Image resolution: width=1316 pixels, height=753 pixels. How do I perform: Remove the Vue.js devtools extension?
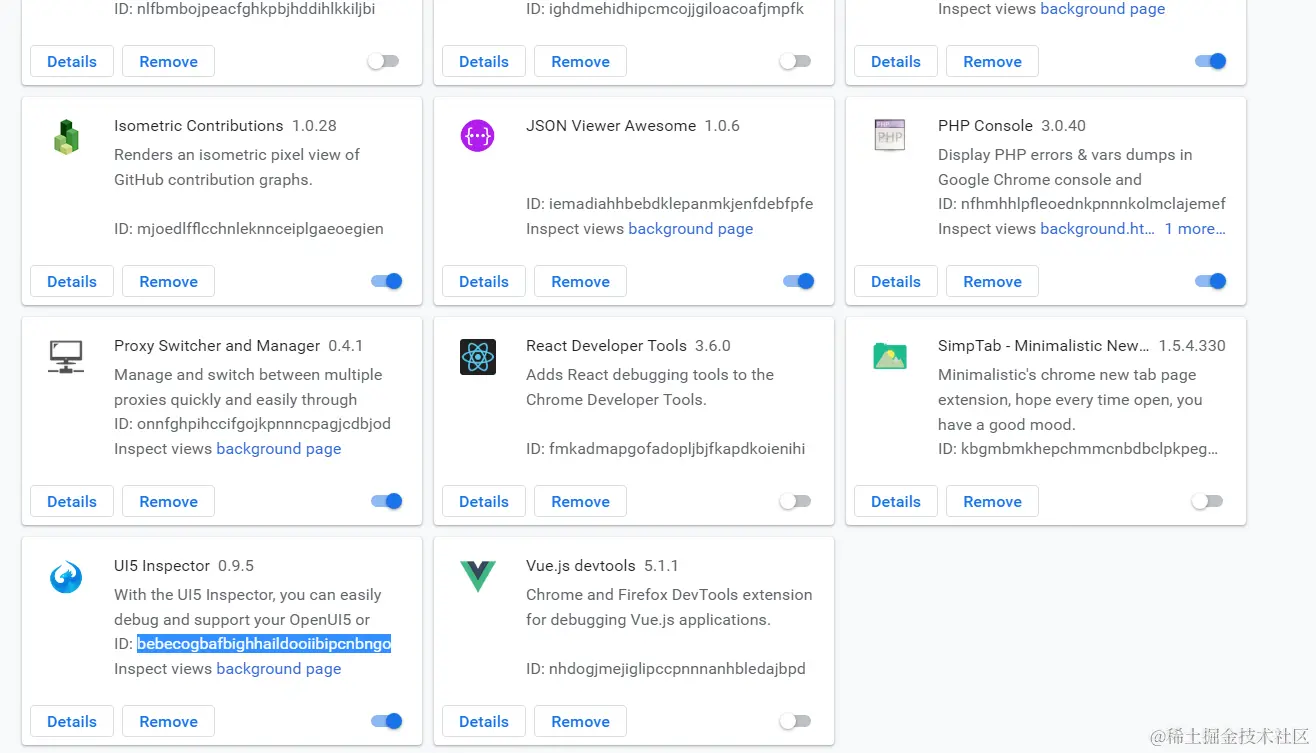coord(580,721)
